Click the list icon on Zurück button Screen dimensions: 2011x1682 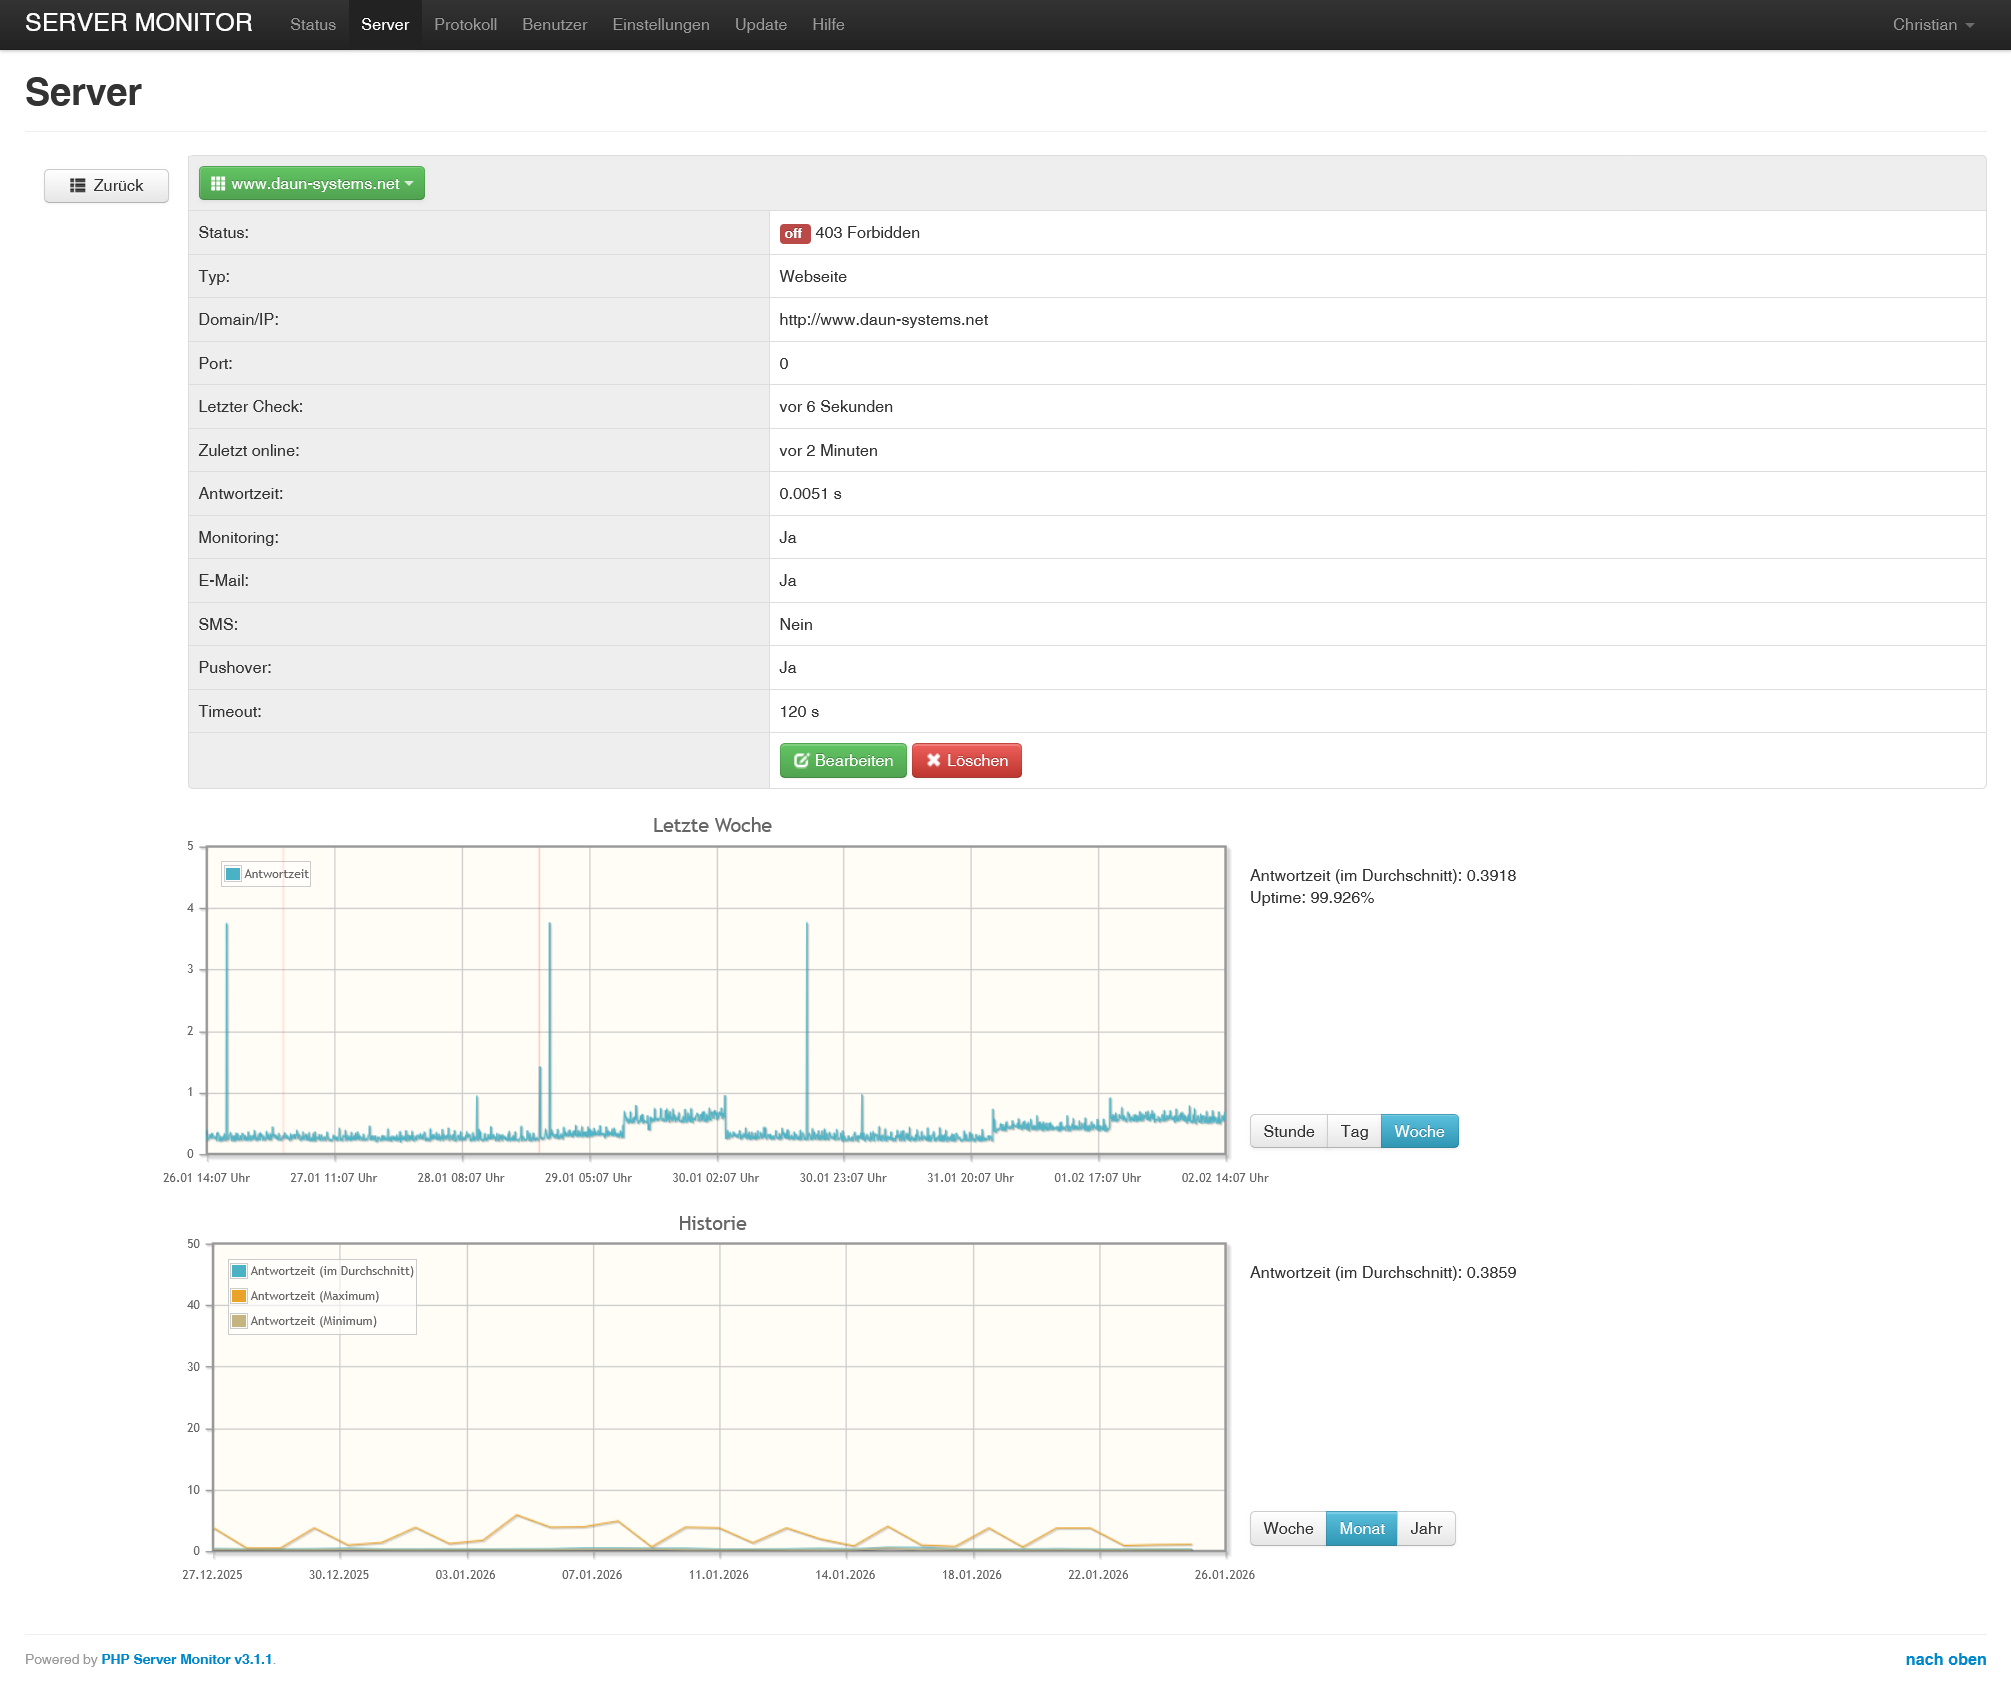pos(77,186)
